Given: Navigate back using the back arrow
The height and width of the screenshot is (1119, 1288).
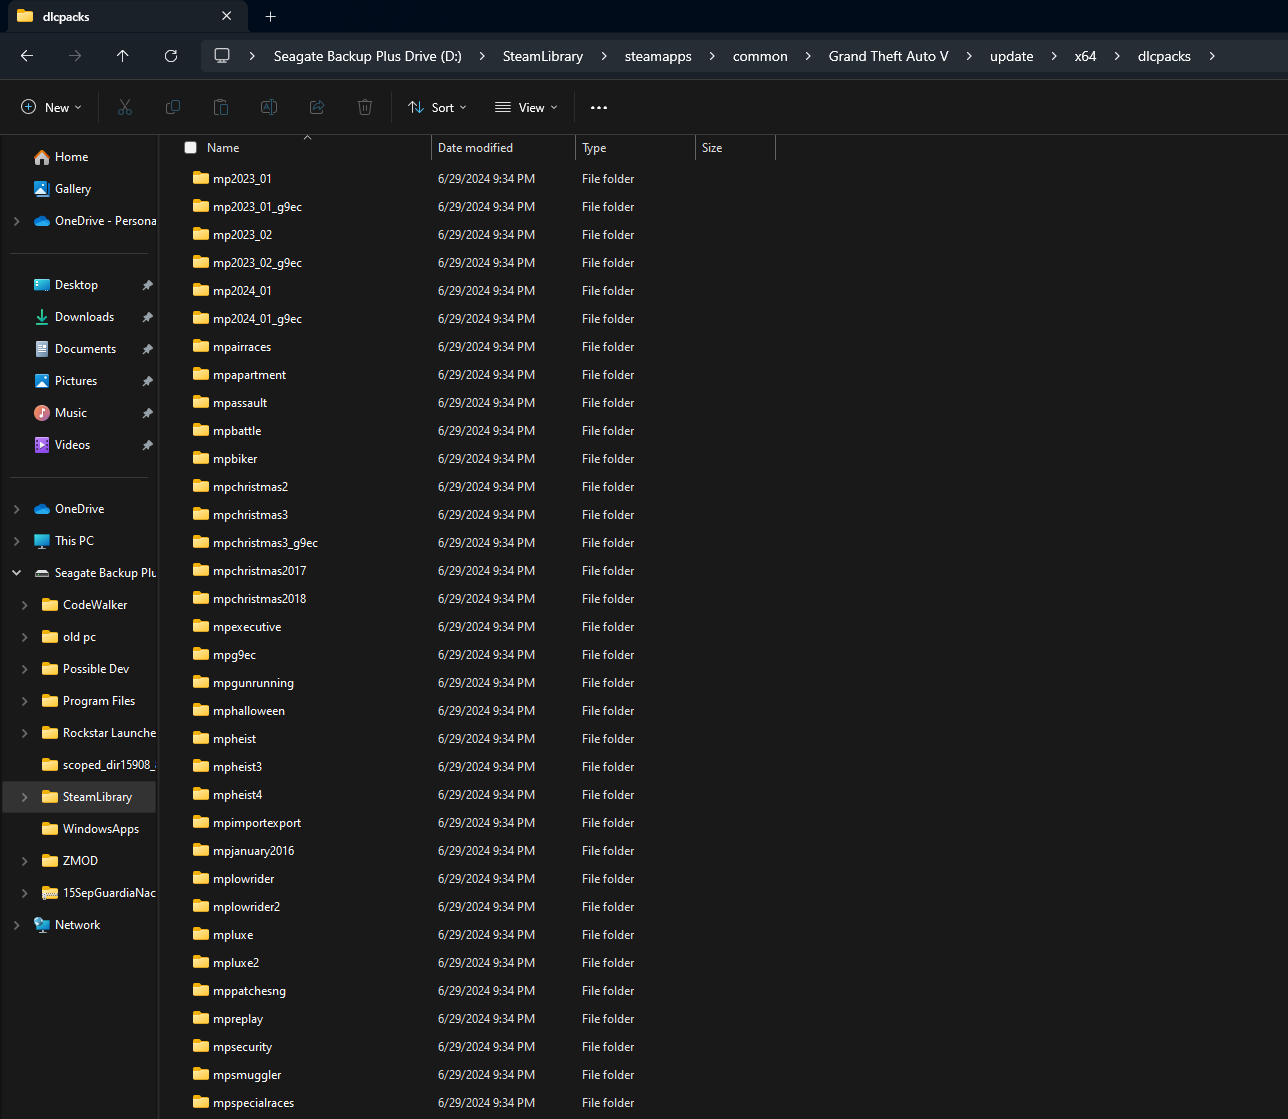Looking at the screenshot, I should pos(26,56).
